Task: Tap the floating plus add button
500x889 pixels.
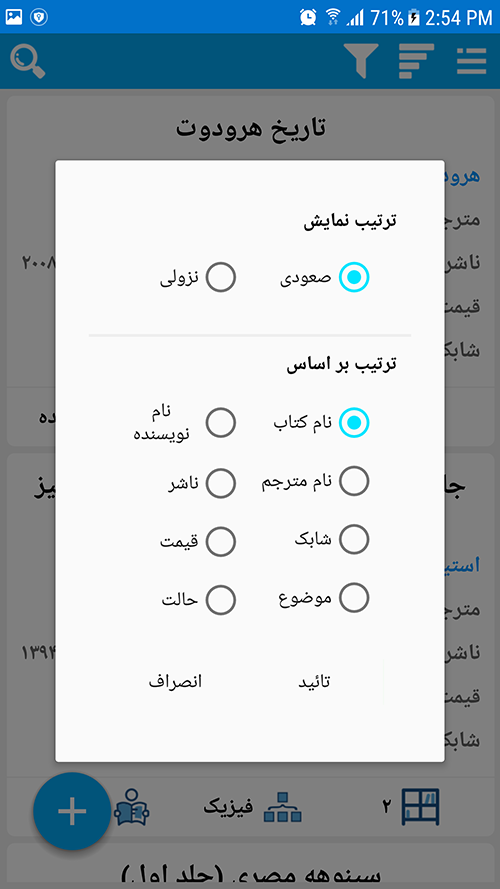Action: pyautogui.click(x=72, y=811)
